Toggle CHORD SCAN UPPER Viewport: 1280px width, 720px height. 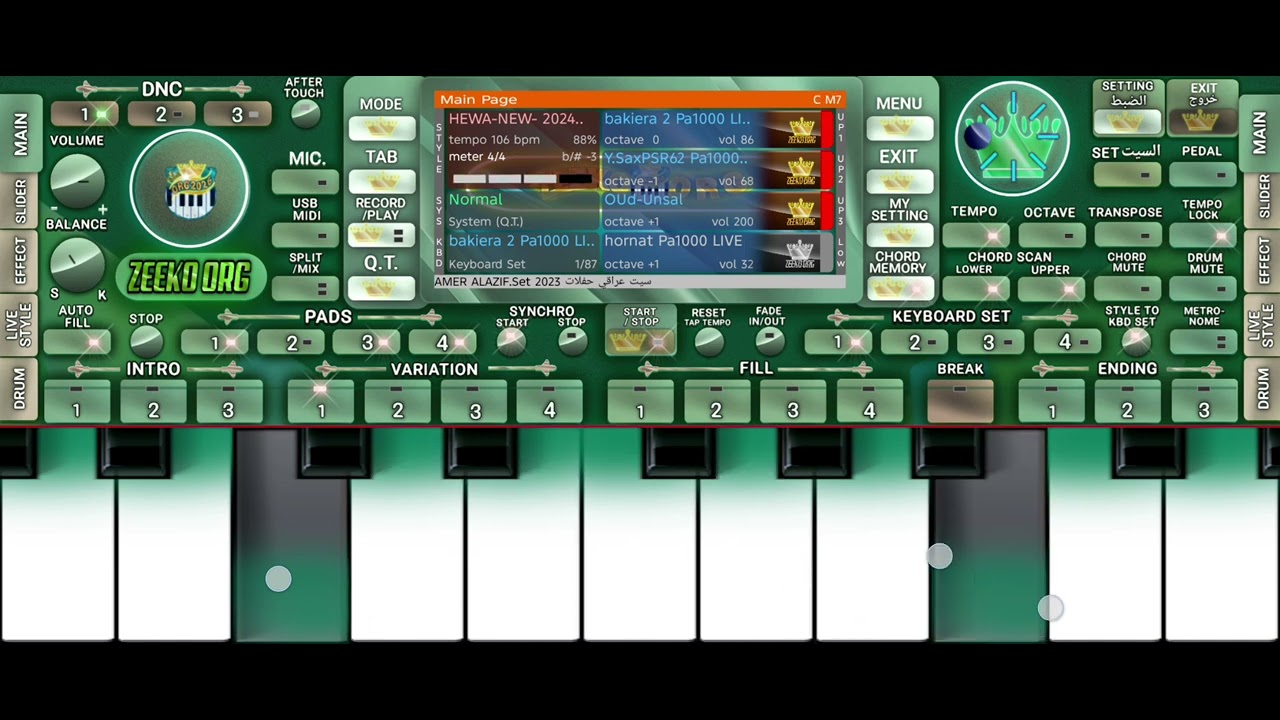1051,289
